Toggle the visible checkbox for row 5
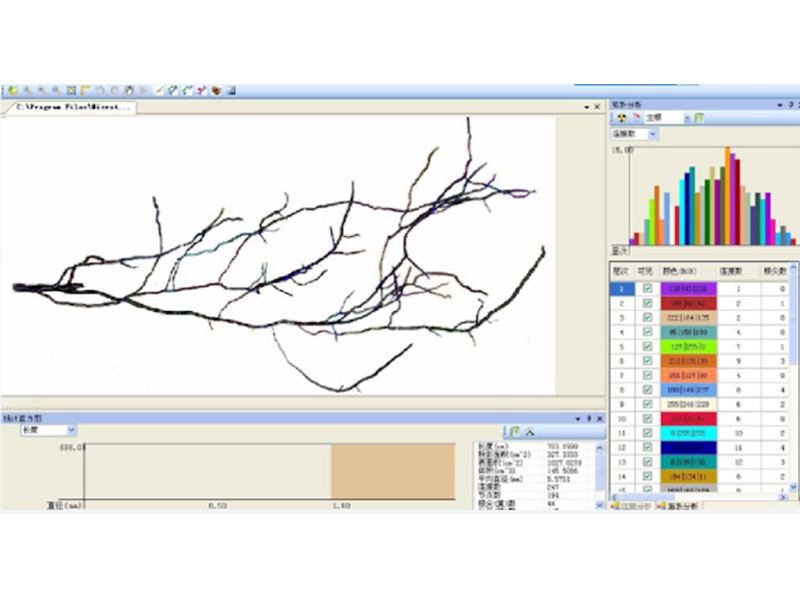The image size is (800, 600). coord(647,347)
